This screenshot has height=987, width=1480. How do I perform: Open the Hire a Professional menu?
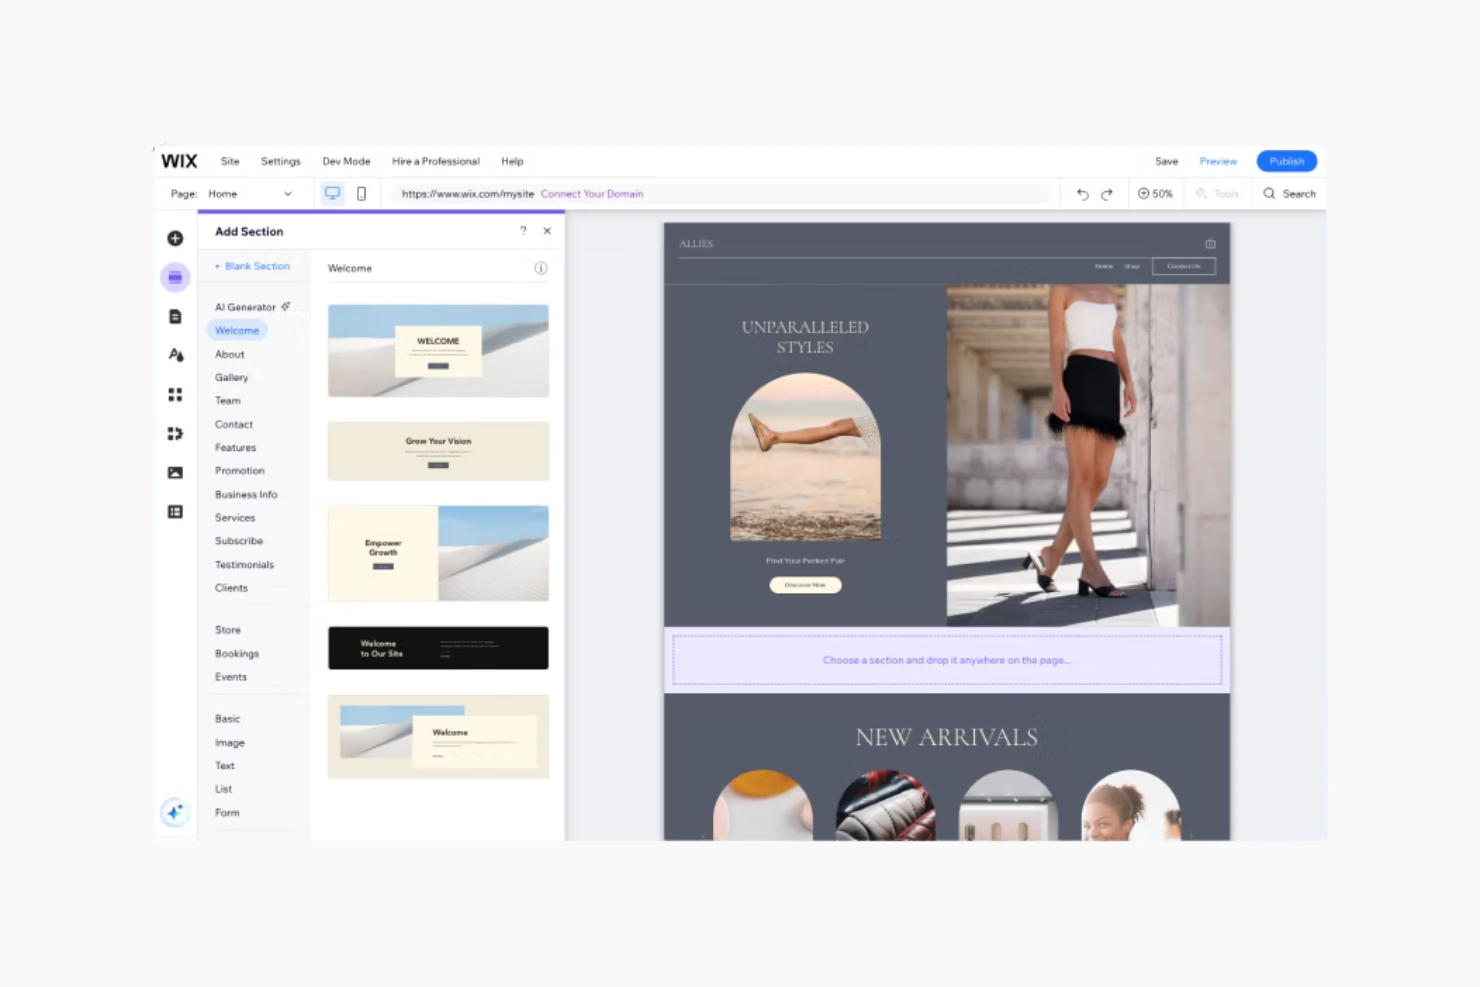pos(435,161)
